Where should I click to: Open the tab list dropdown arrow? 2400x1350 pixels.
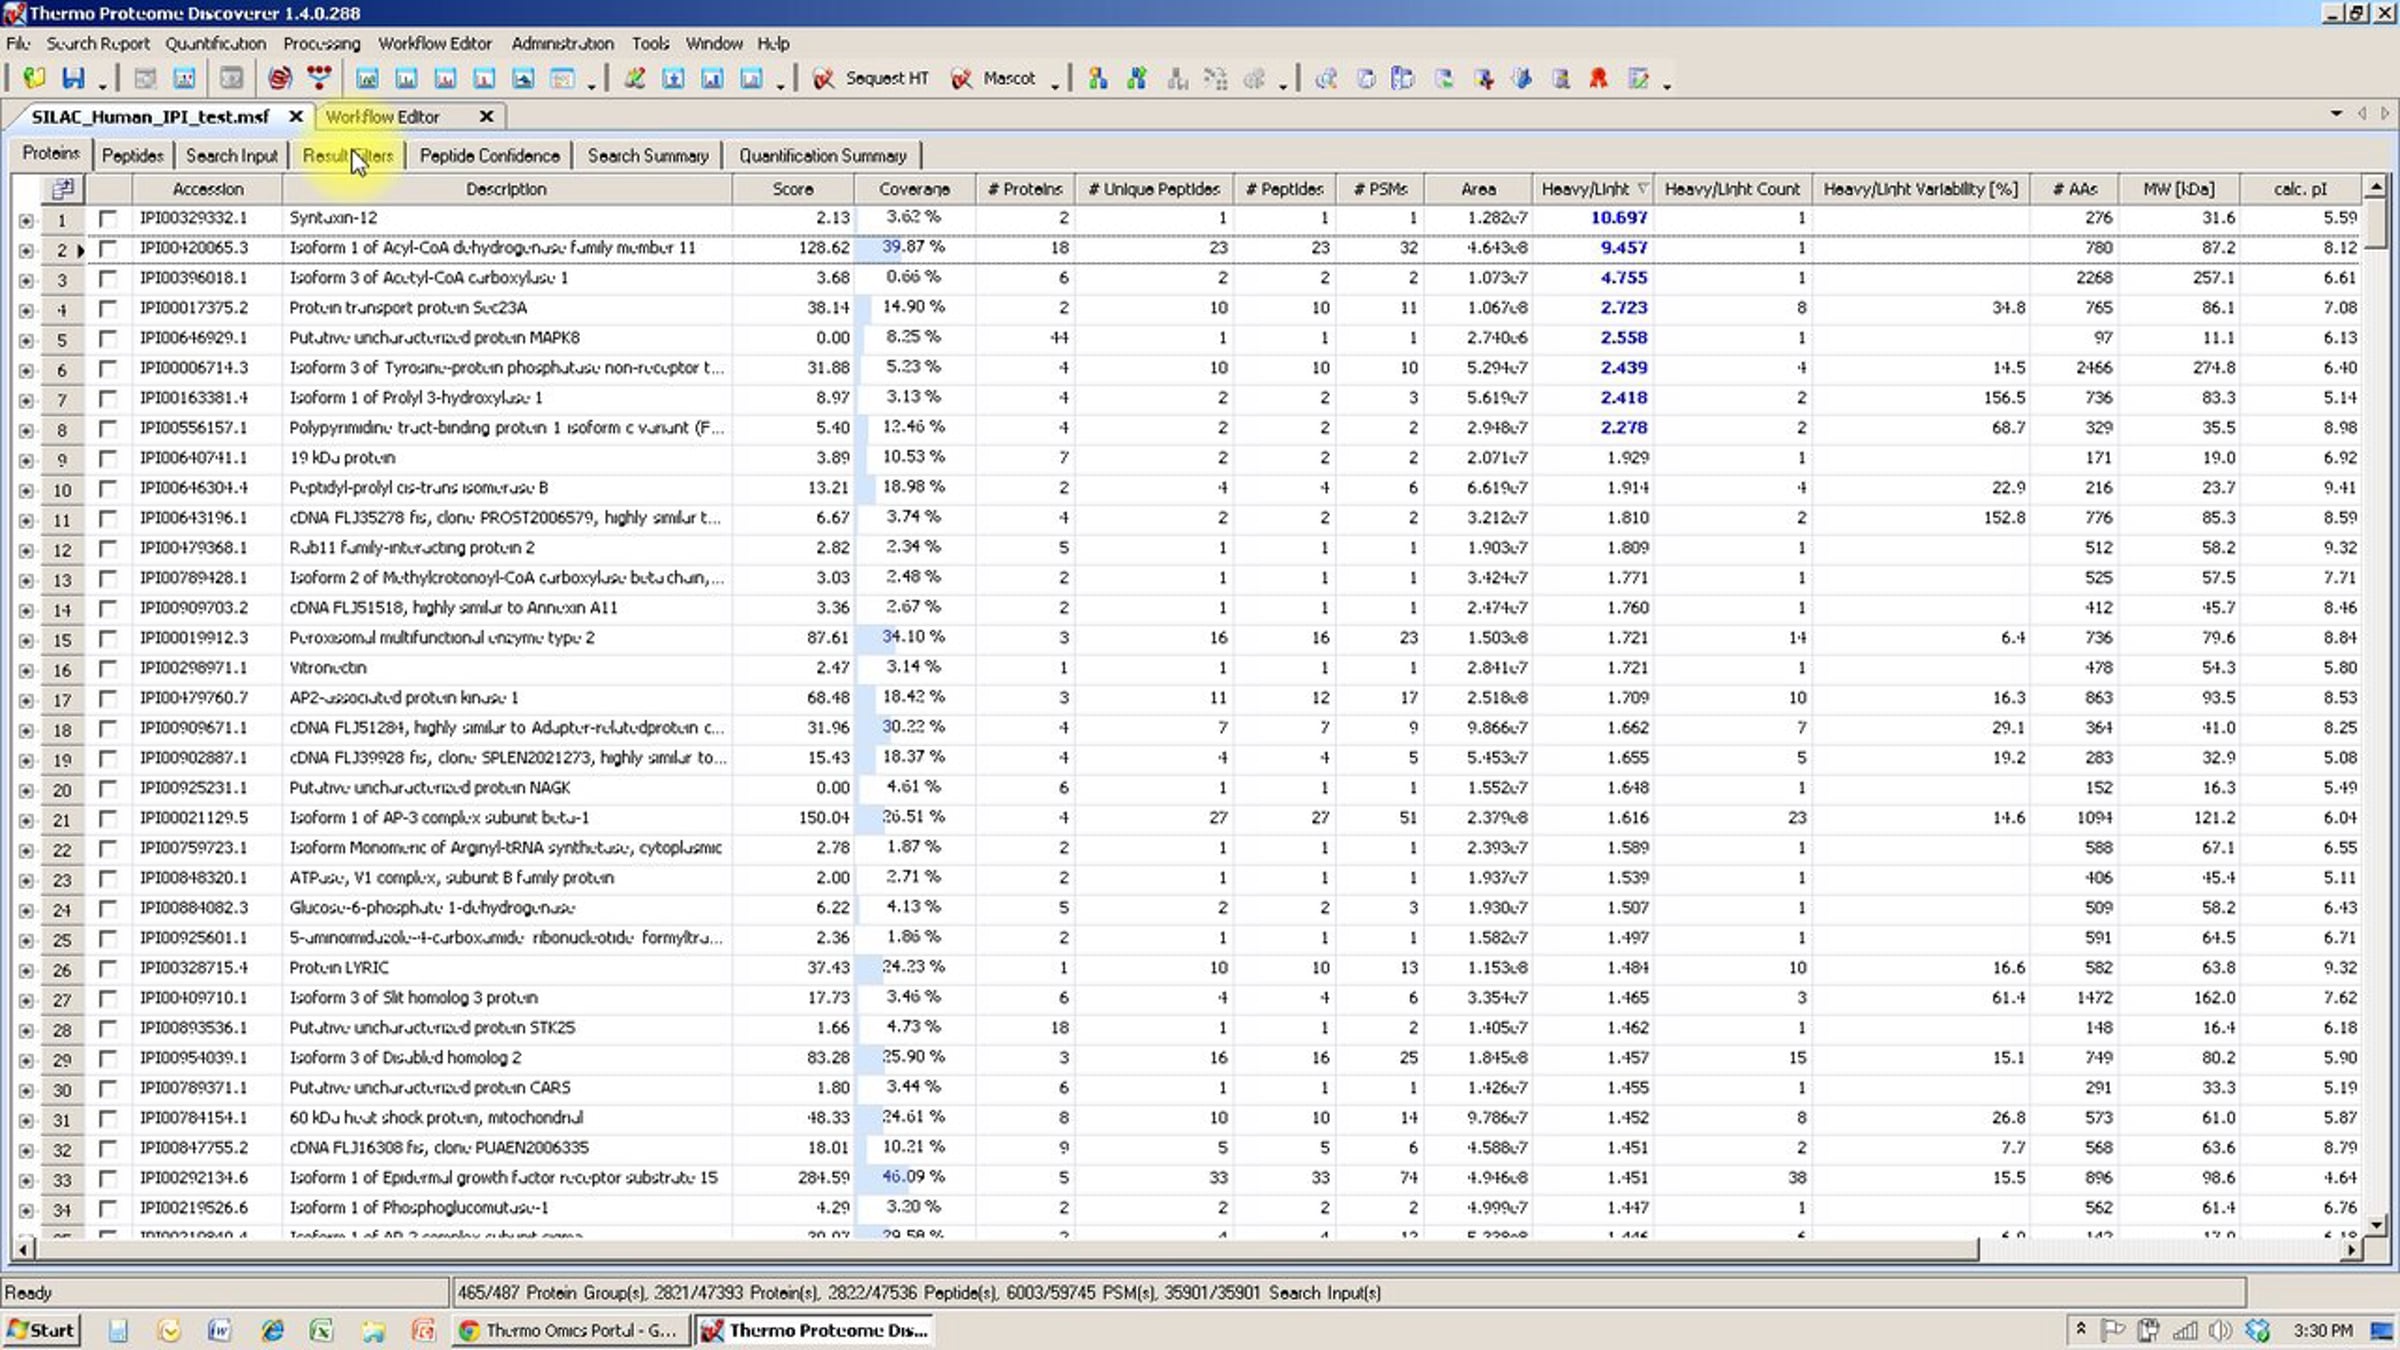pos(2336,113)
